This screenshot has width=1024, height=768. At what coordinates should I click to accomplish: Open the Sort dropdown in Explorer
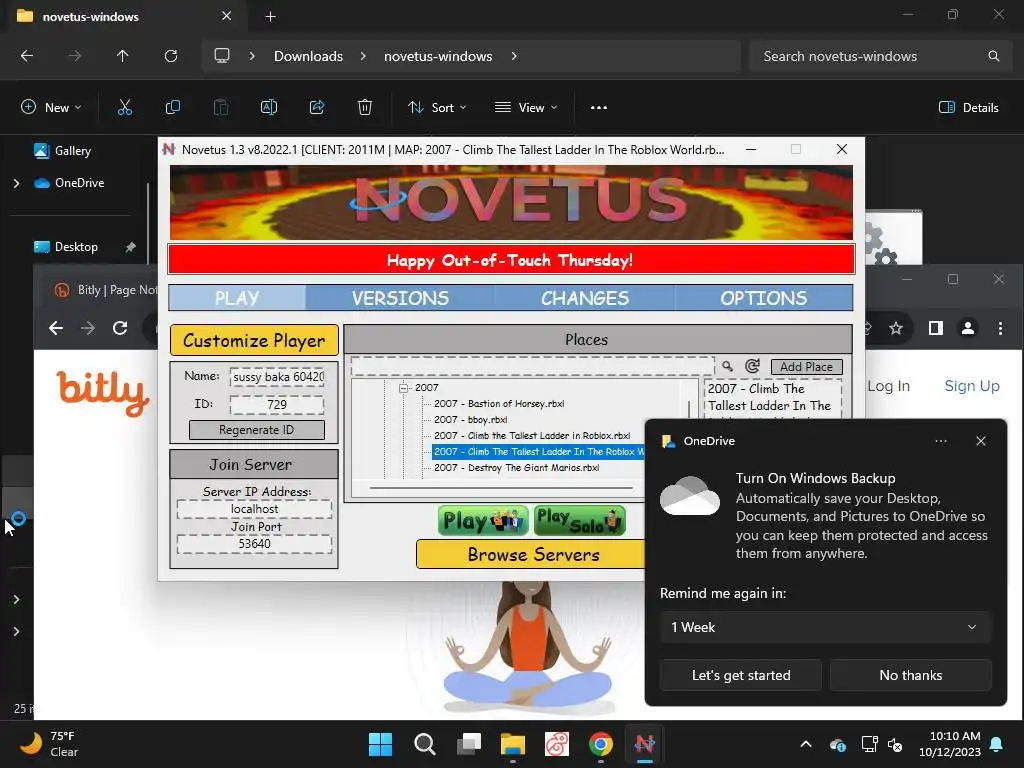pyautogui.click(x=437, y=108)
